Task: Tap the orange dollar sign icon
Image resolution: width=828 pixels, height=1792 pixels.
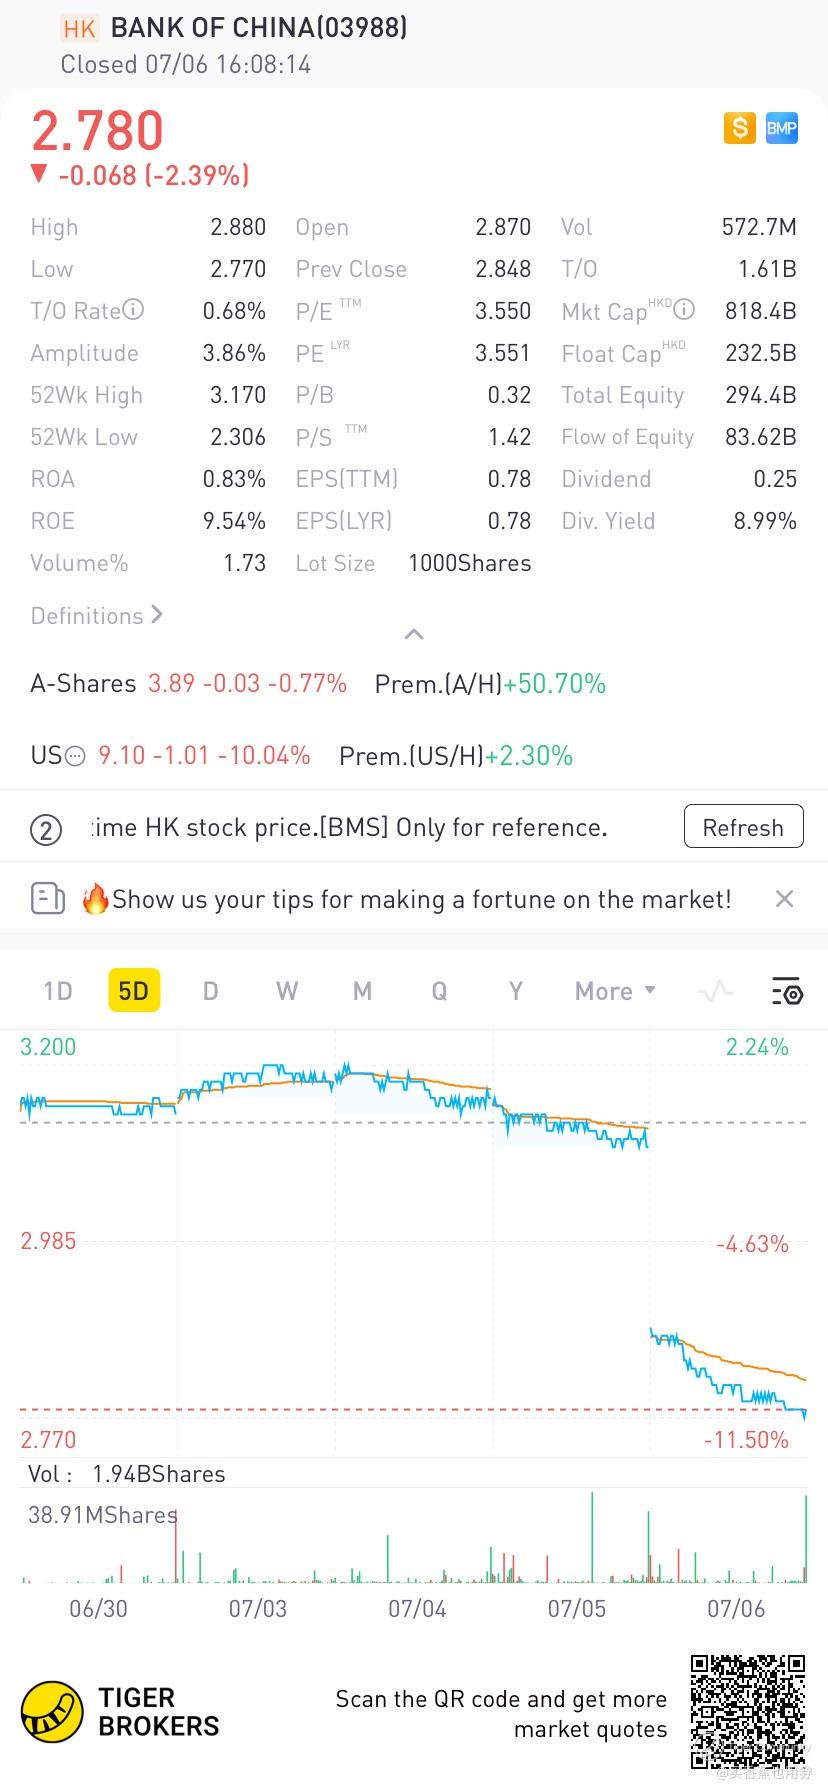Action: [740, 128]
